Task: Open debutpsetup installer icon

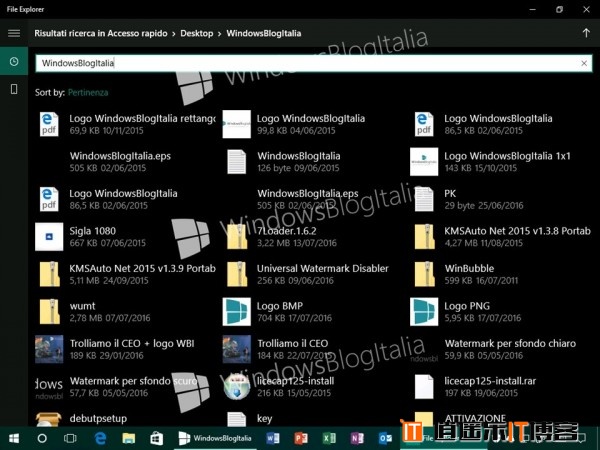Action: [x=49, y=419]
